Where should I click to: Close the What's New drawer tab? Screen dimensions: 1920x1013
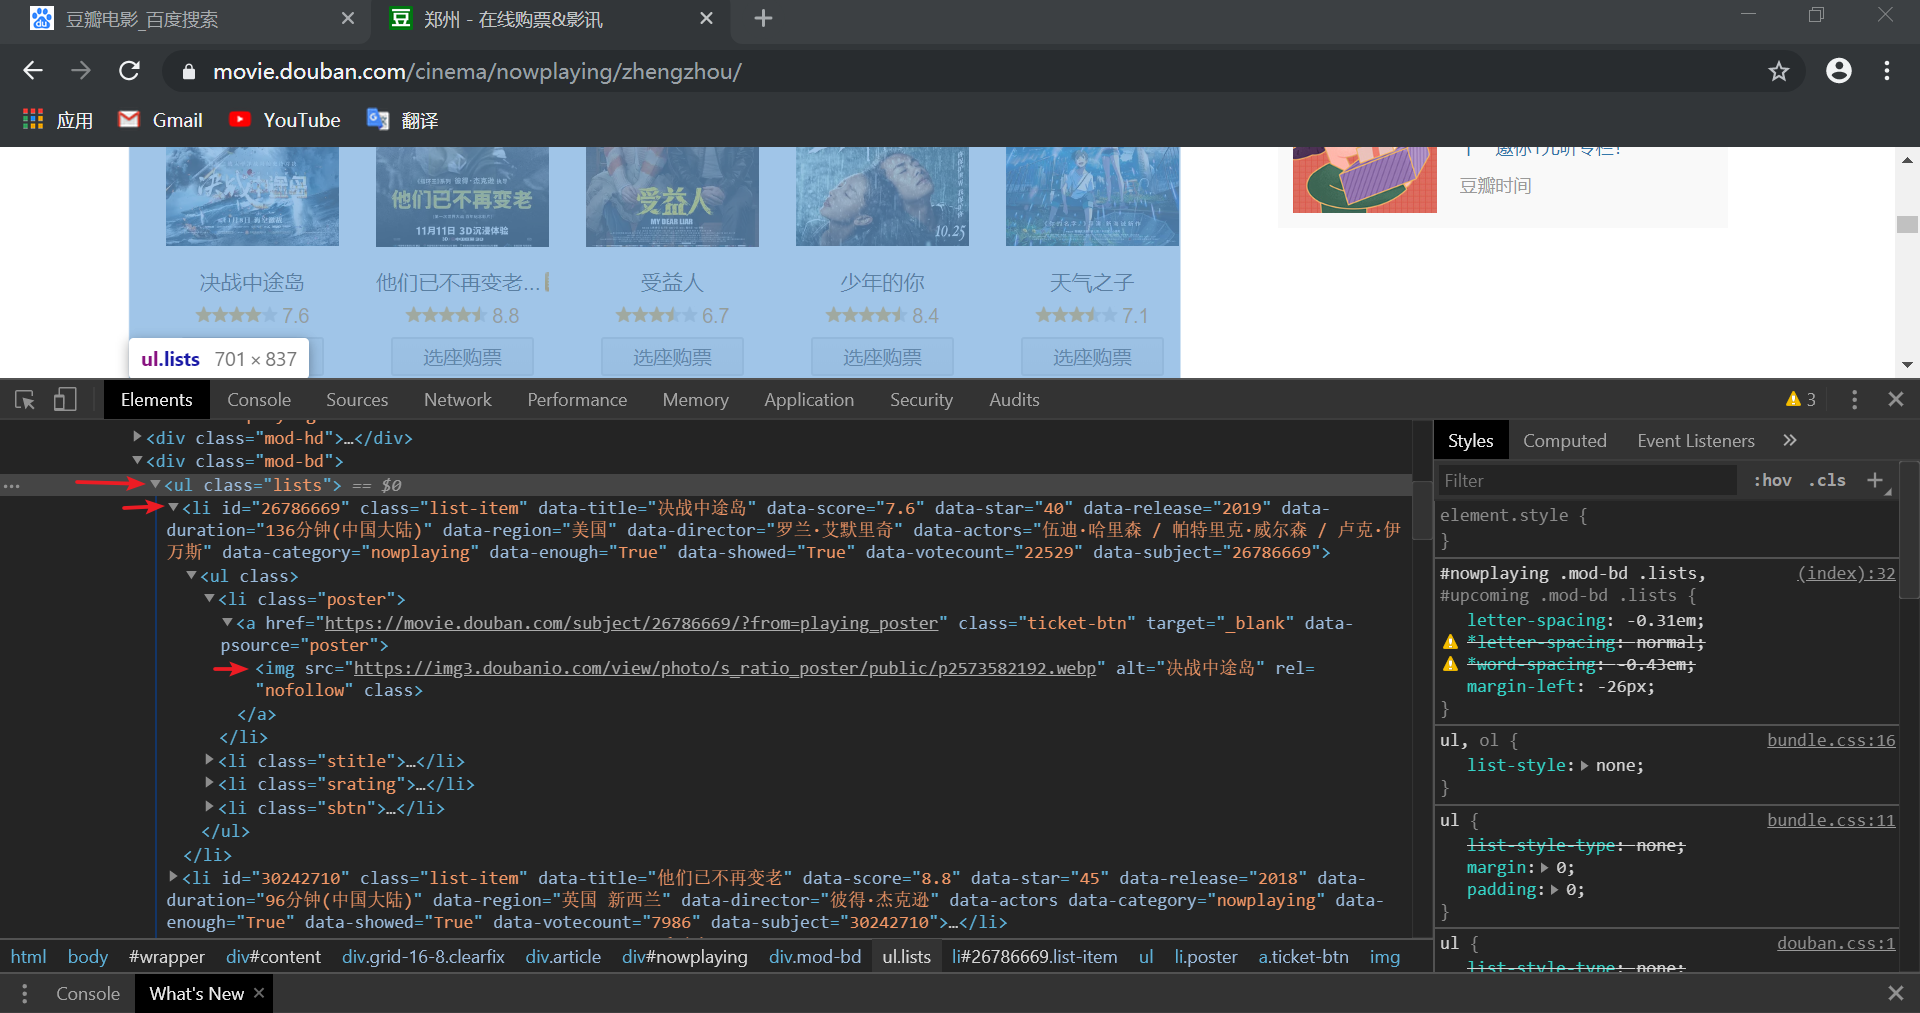(x=259, y=993)
